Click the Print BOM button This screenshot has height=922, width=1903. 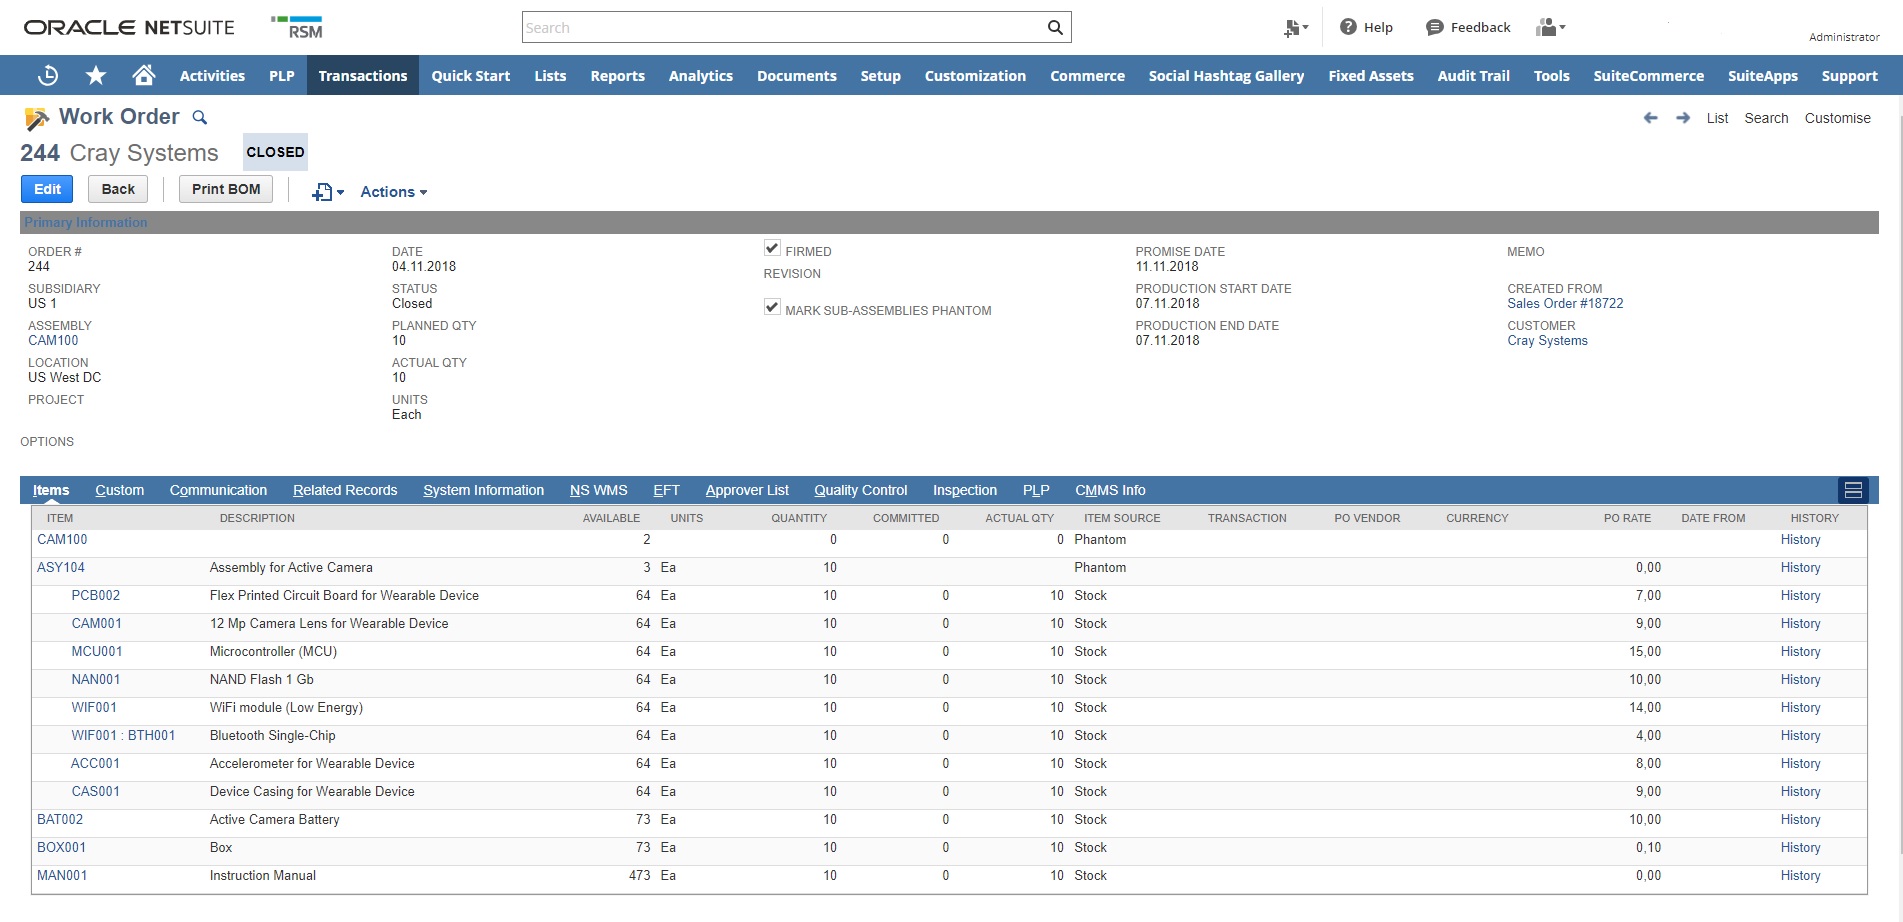click(226, 189)
